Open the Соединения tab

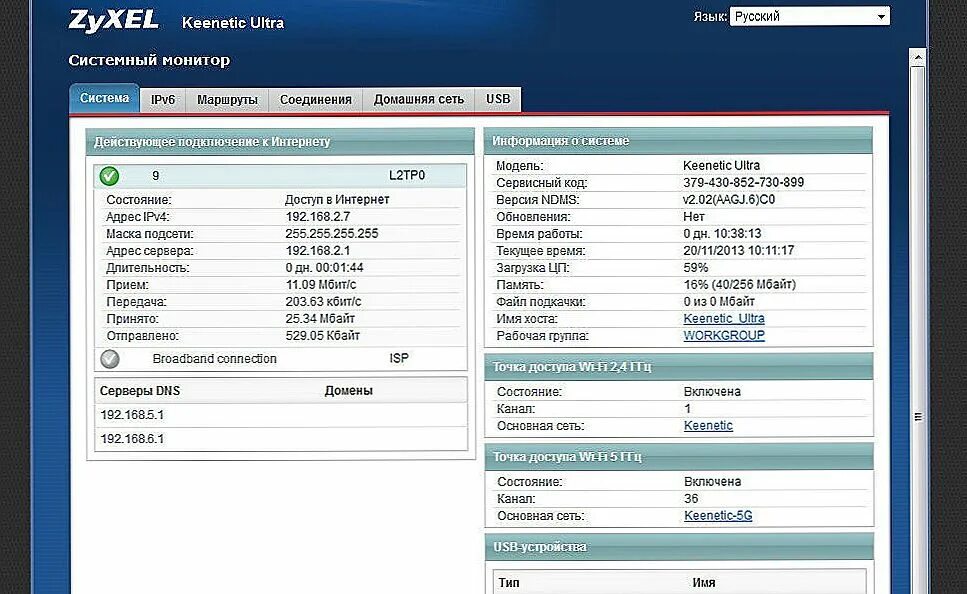315,99
